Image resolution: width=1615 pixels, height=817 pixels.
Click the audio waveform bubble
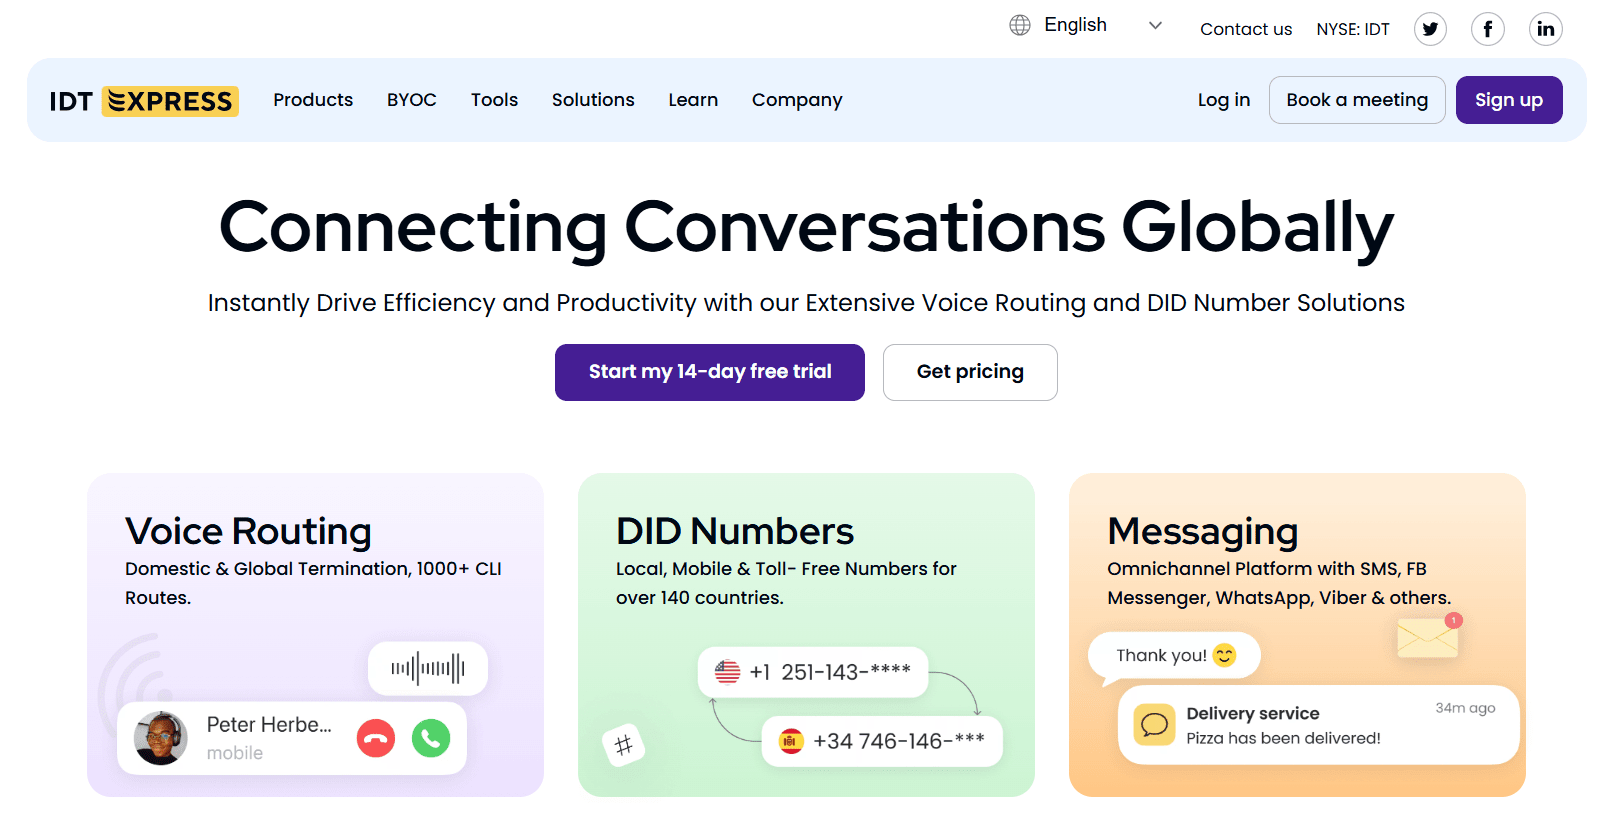[x=428, y=668]
